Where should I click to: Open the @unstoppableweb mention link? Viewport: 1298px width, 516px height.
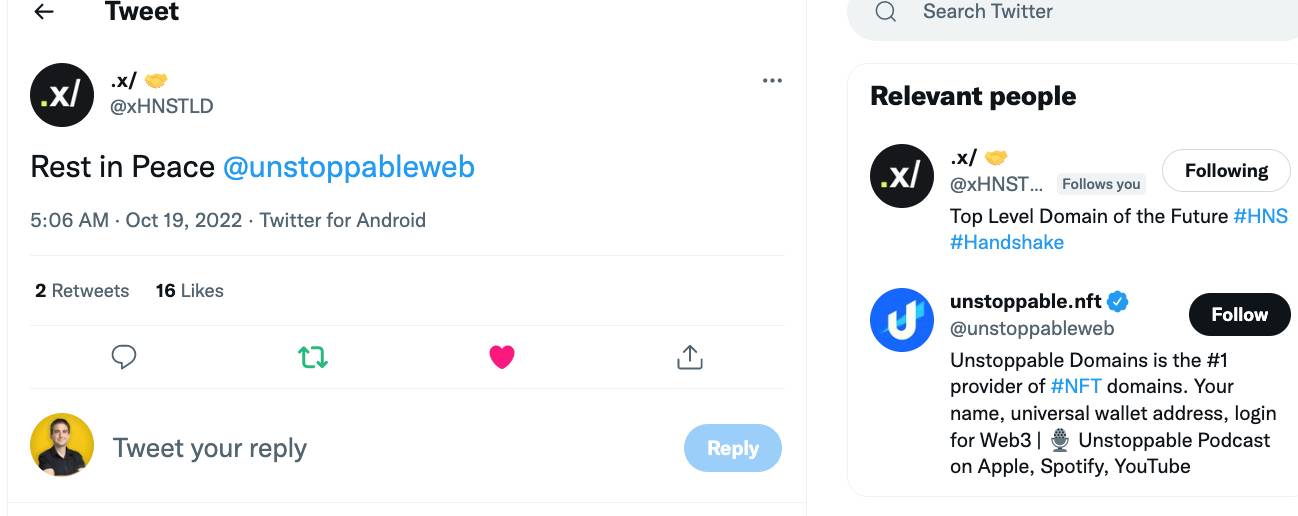pos(348,166)
